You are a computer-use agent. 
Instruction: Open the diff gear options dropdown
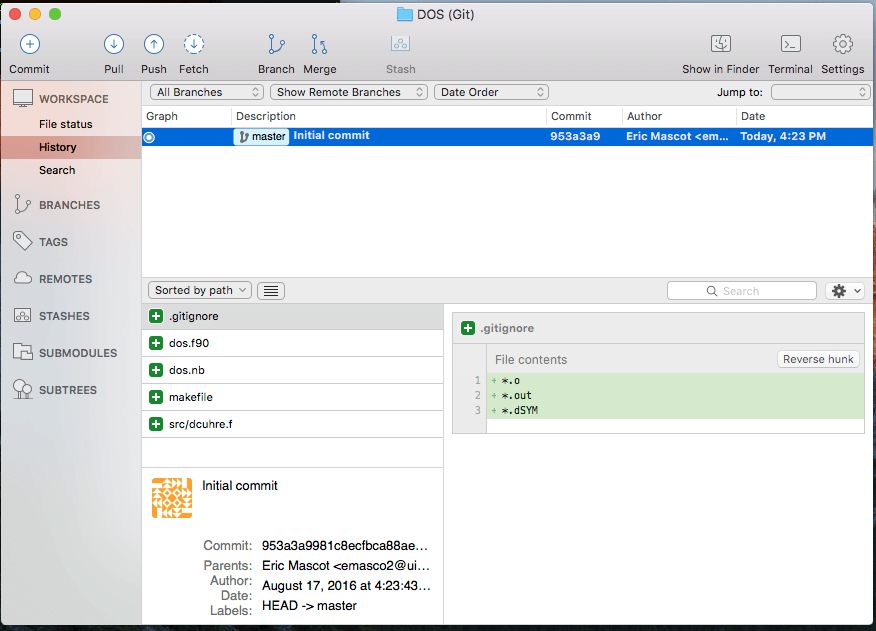pos(845,291)
